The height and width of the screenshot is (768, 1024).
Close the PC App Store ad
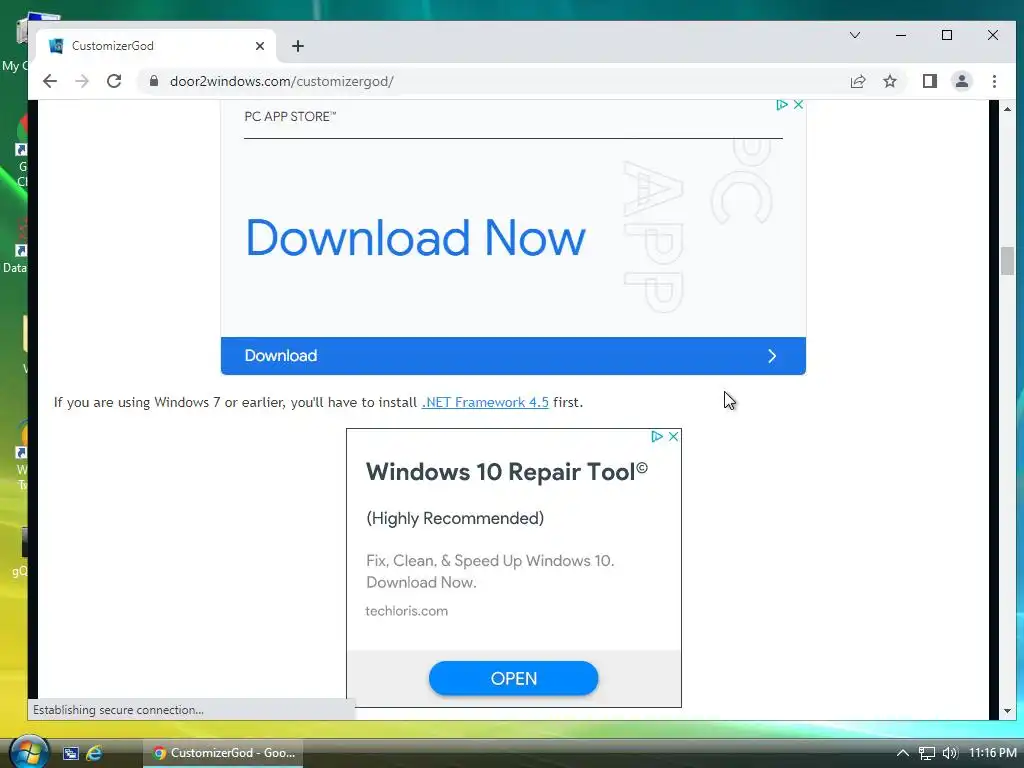point(798,104)
